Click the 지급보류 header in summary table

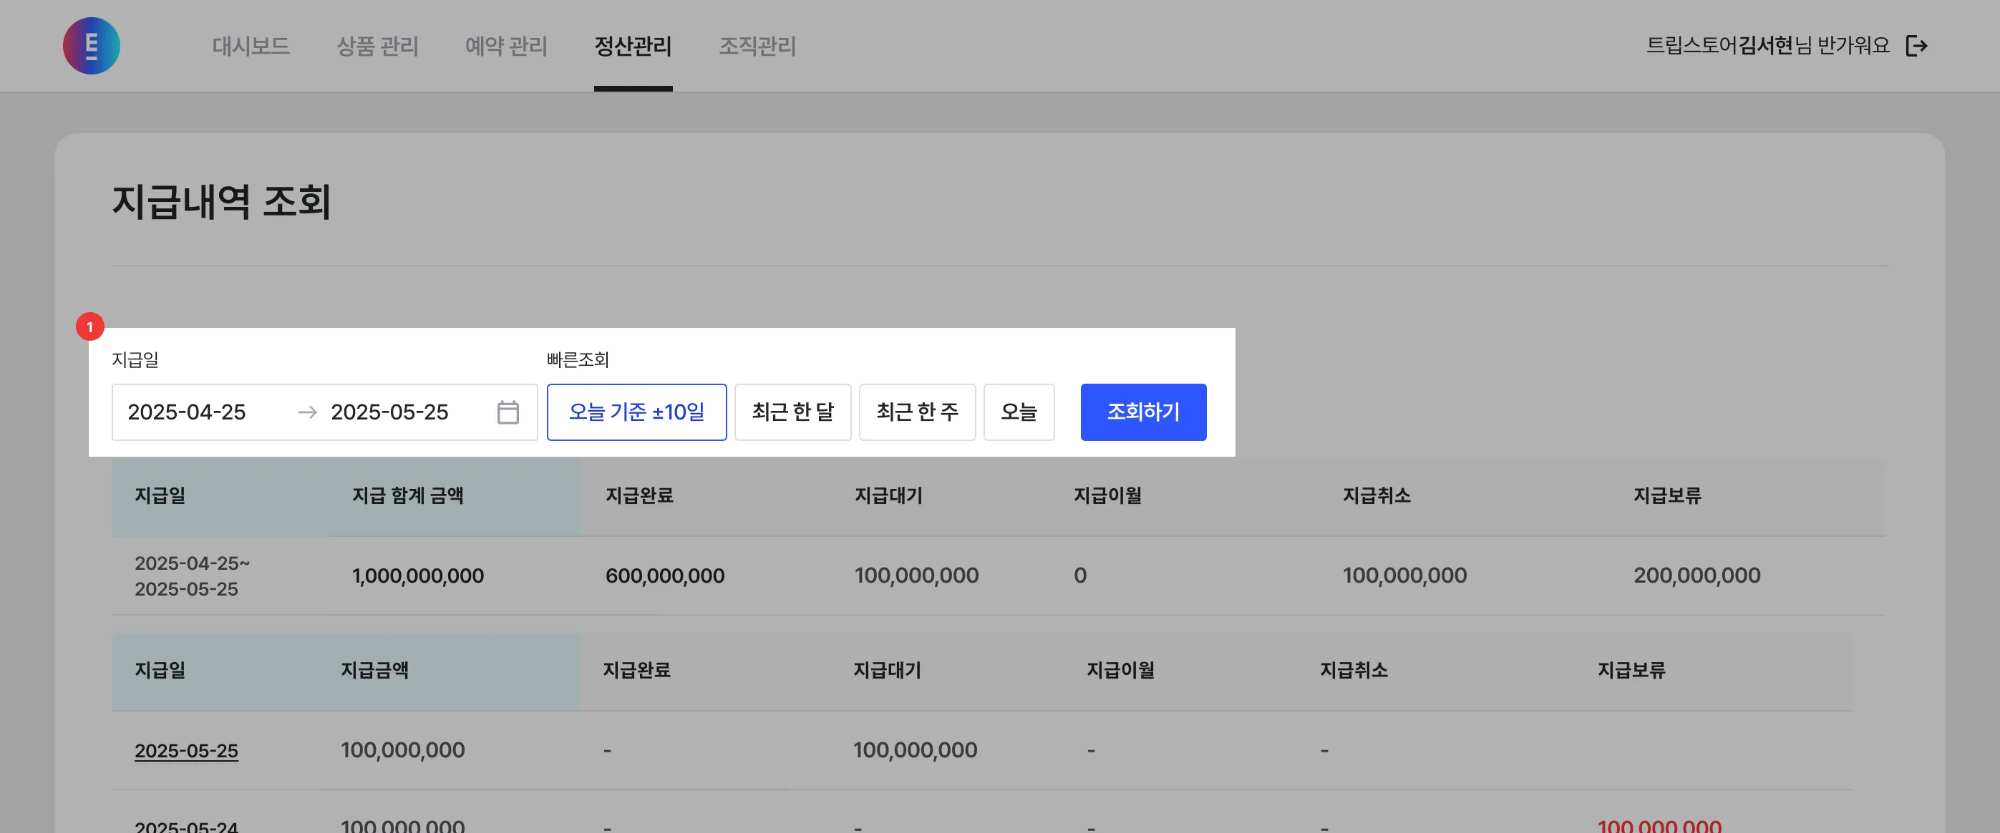pyautogui.click(x=1668, y=496)
